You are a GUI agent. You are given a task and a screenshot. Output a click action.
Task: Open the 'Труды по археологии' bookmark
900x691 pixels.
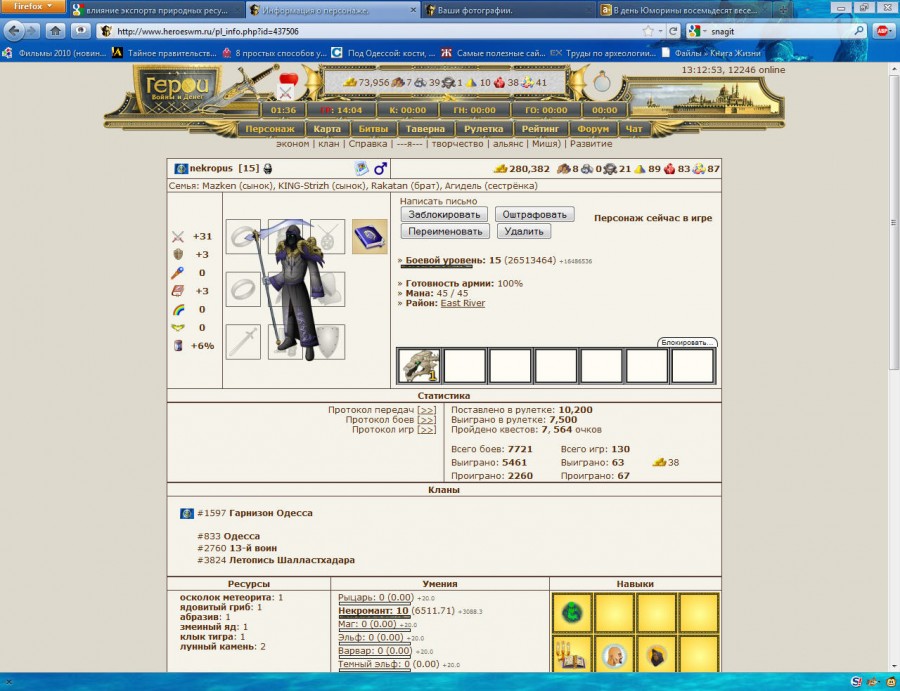[x=603, y=53]
